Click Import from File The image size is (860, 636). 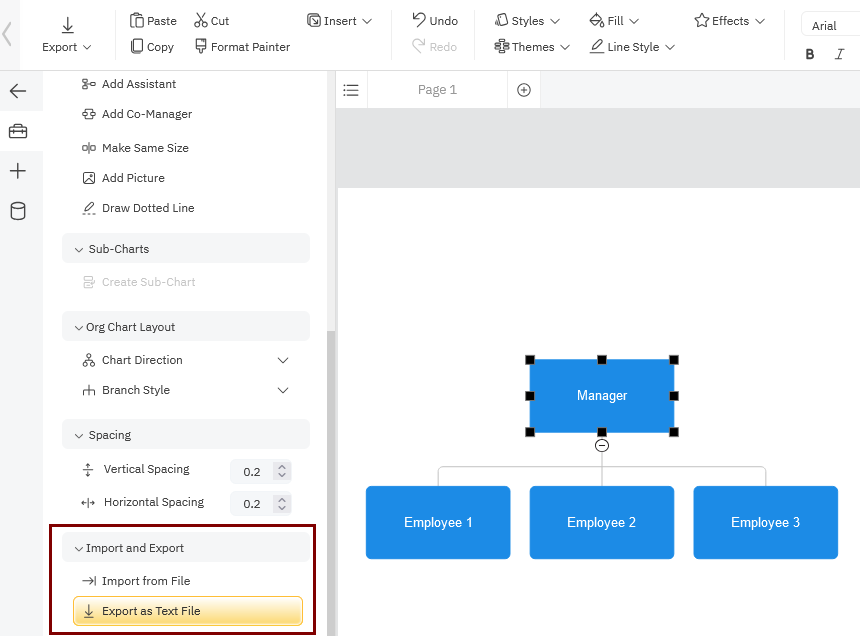pyautogui.click(x=146, y=581)
